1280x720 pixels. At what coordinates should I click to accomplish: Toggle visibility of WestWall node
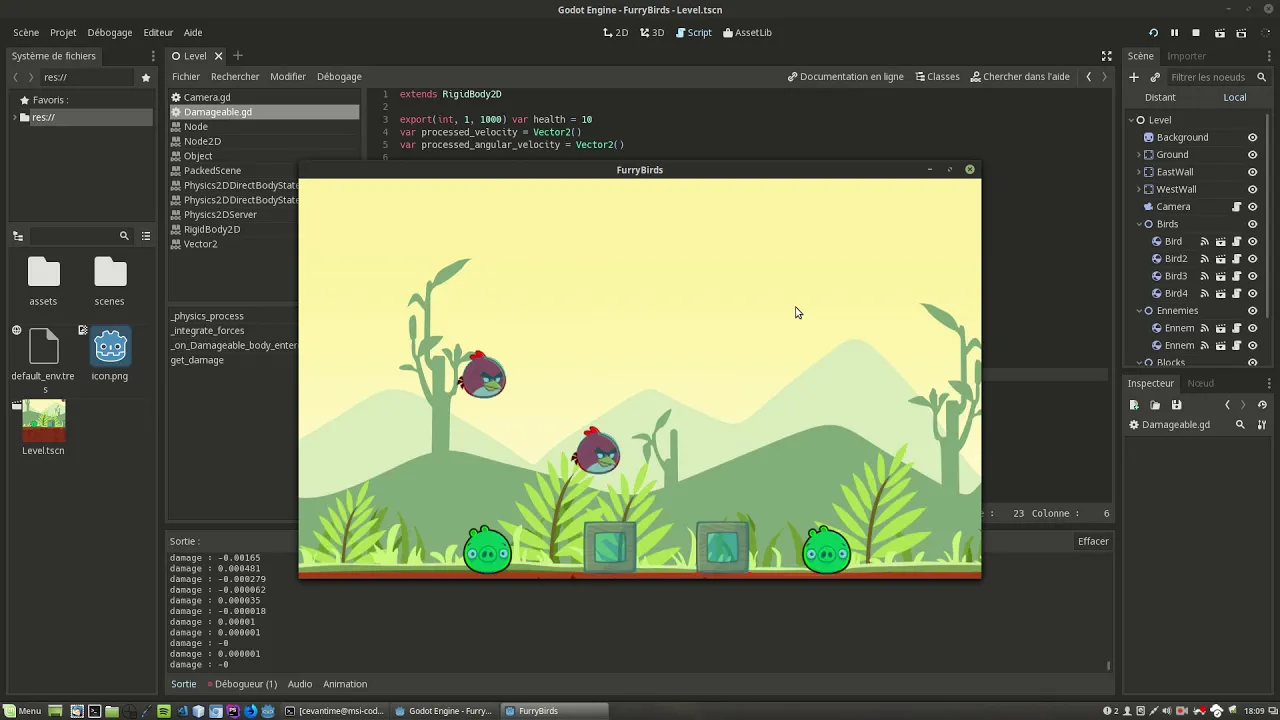1252,189
